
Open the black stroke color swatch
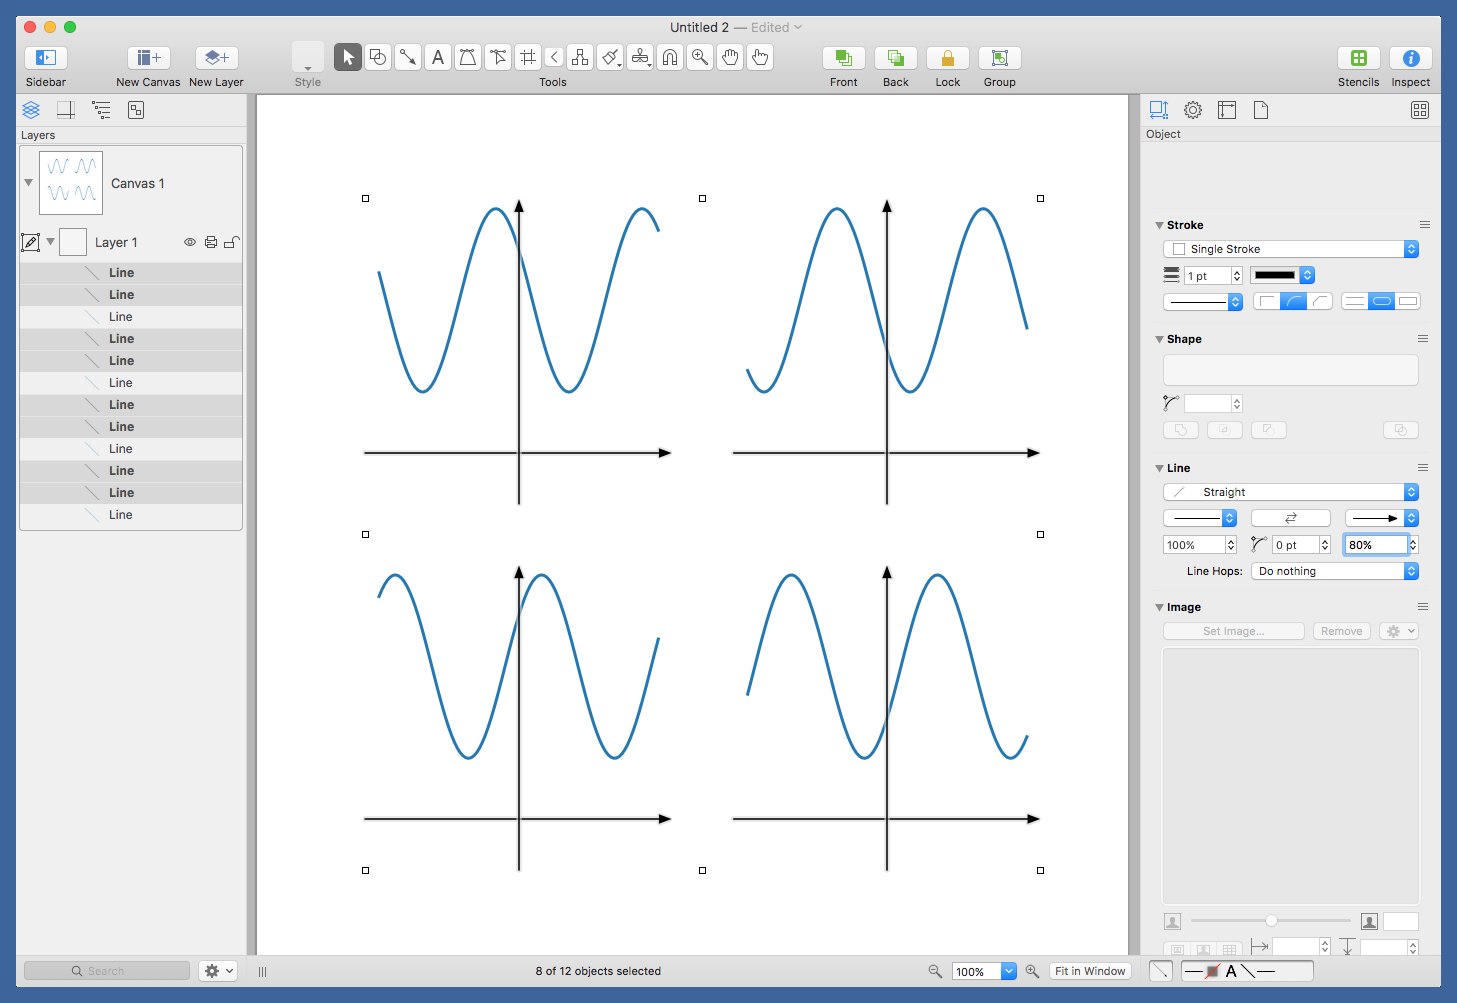tap(1275, 275)
